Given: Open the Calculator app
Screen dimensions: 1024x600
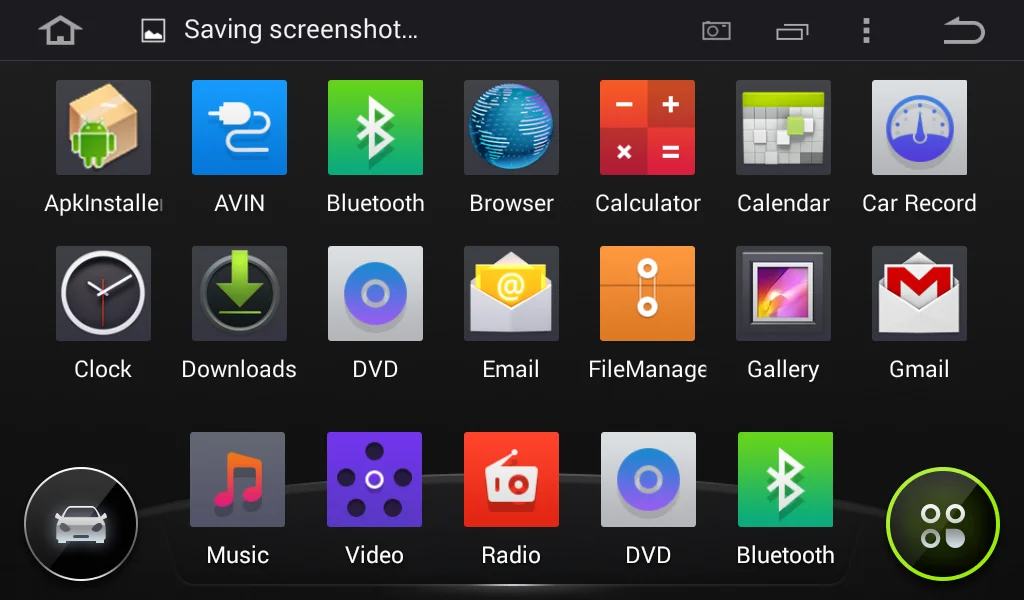Looking at the screenshot, I should click(x=647, y=127).
